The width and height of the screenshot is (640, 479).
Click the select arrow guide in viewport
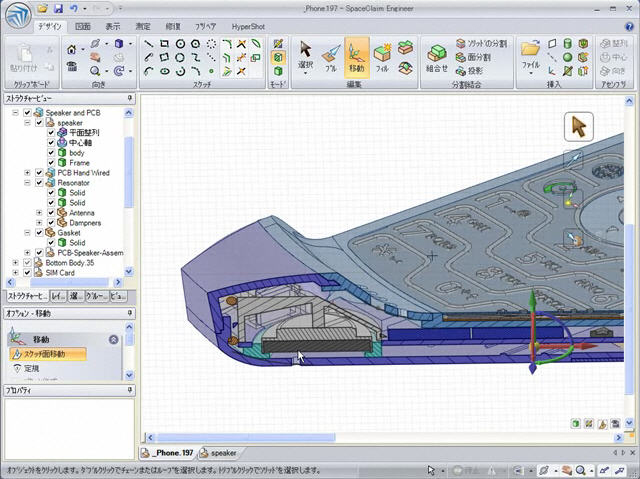pos(578,127)
